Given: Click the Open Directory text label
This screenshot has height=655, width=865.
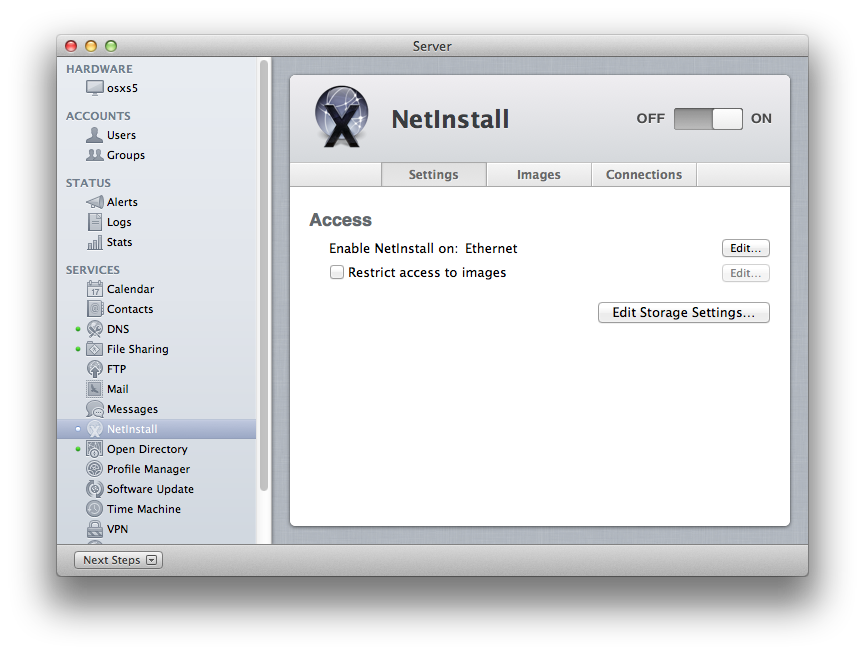Looking at the screenshot, I should pyautogui.click(x=147, y=449).
